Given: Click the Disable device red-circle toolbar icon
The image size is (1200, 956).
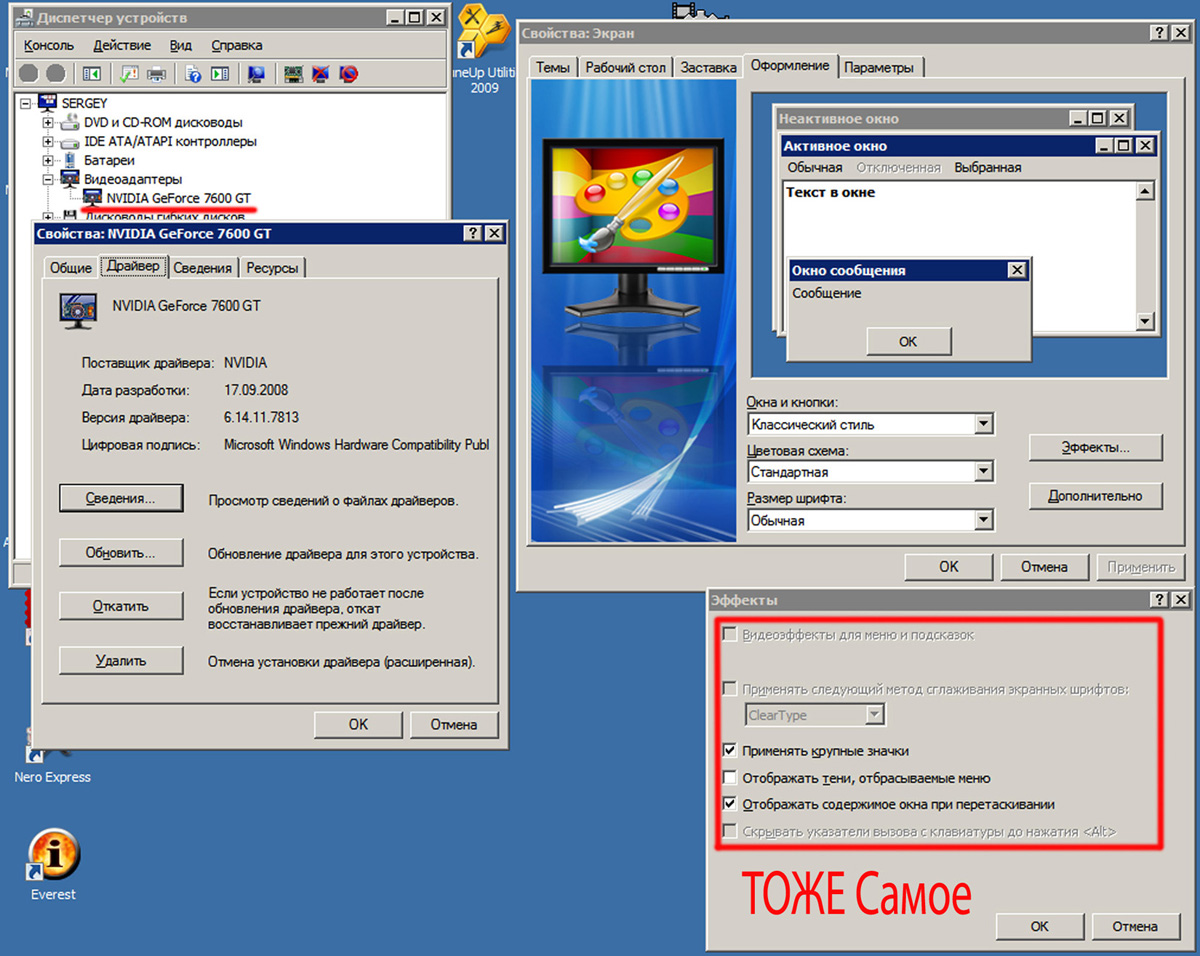Looking at the screenshot, I should tap(348, 73).
